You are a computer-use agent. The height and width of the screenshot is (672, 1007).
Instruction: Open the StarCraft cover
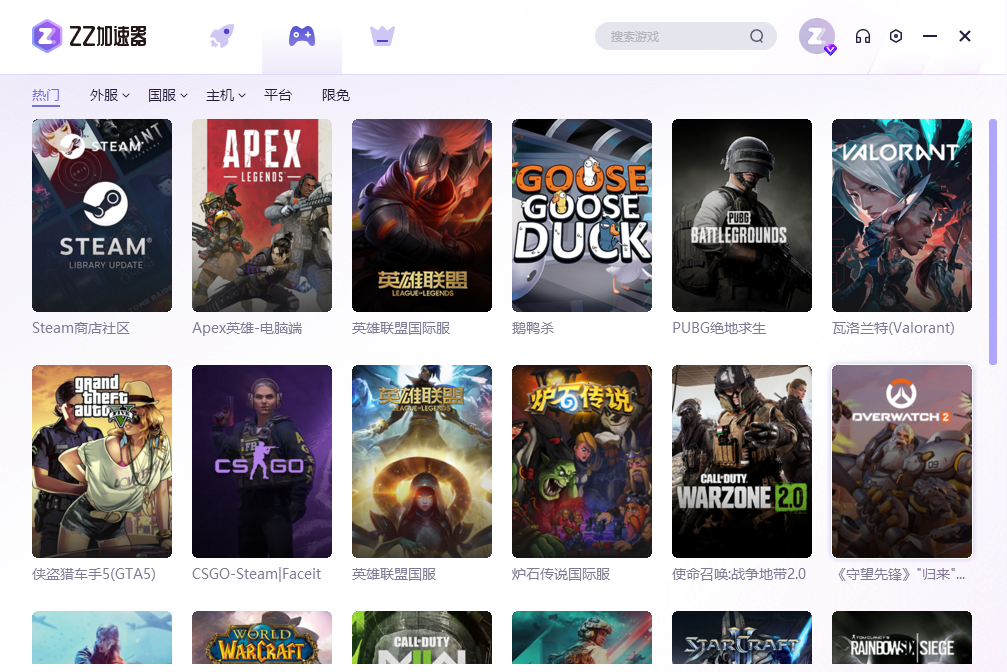pos(742,637)
